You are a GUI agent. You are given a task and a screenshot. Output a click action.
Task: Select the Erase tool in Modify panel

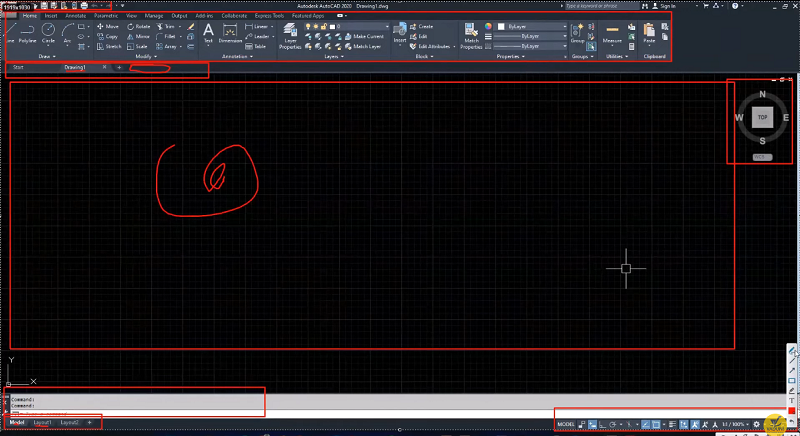coord(191,27)
